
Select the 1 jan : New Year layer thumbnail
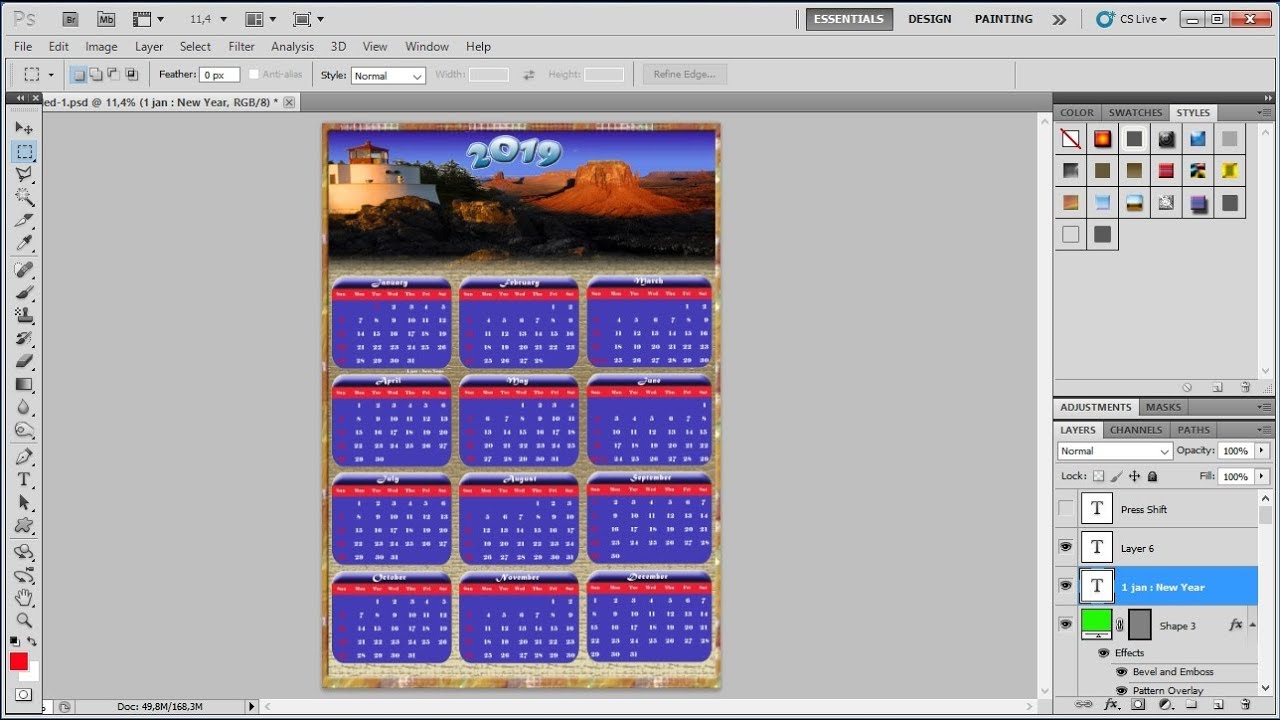1097,587
